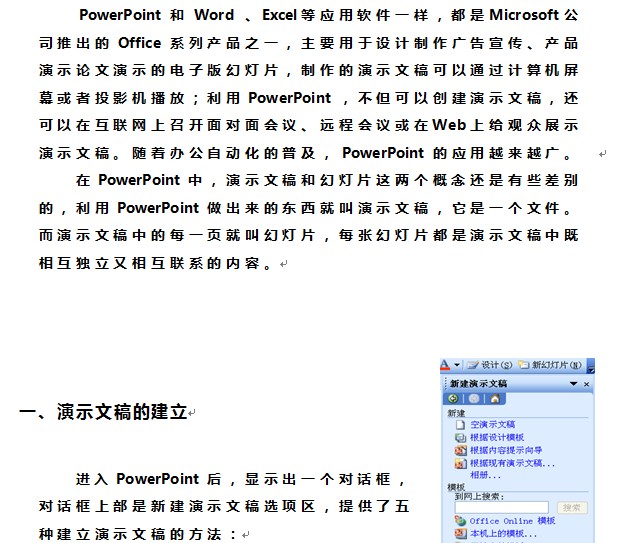Click the 到网上搜索 template search field
Viewport: 633px width, 543px height.
click(x=502, y=507)
